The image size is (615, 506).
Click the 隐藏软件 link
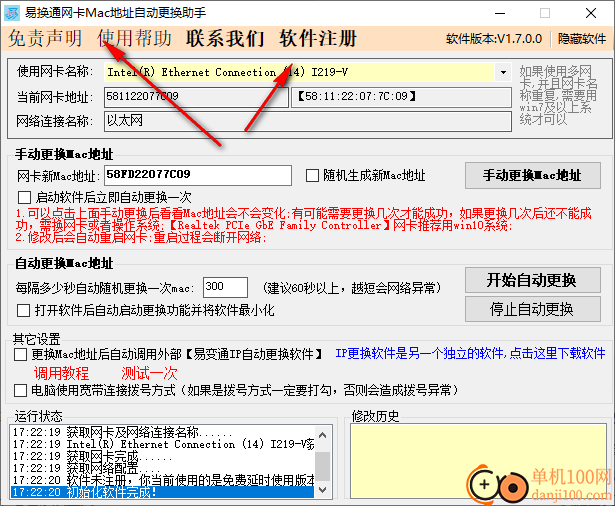[x=582, y=39]
